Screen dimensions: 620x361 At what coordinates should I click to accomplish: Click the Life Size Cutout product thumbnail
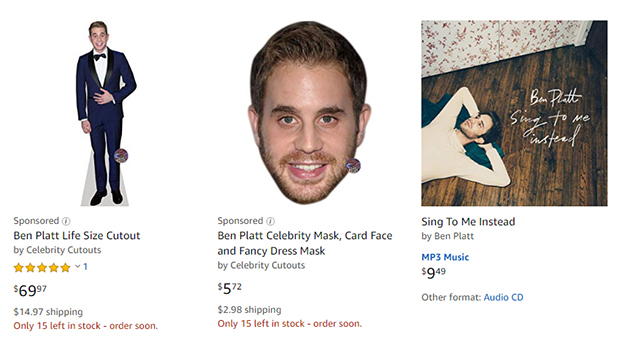click(106, 113)
